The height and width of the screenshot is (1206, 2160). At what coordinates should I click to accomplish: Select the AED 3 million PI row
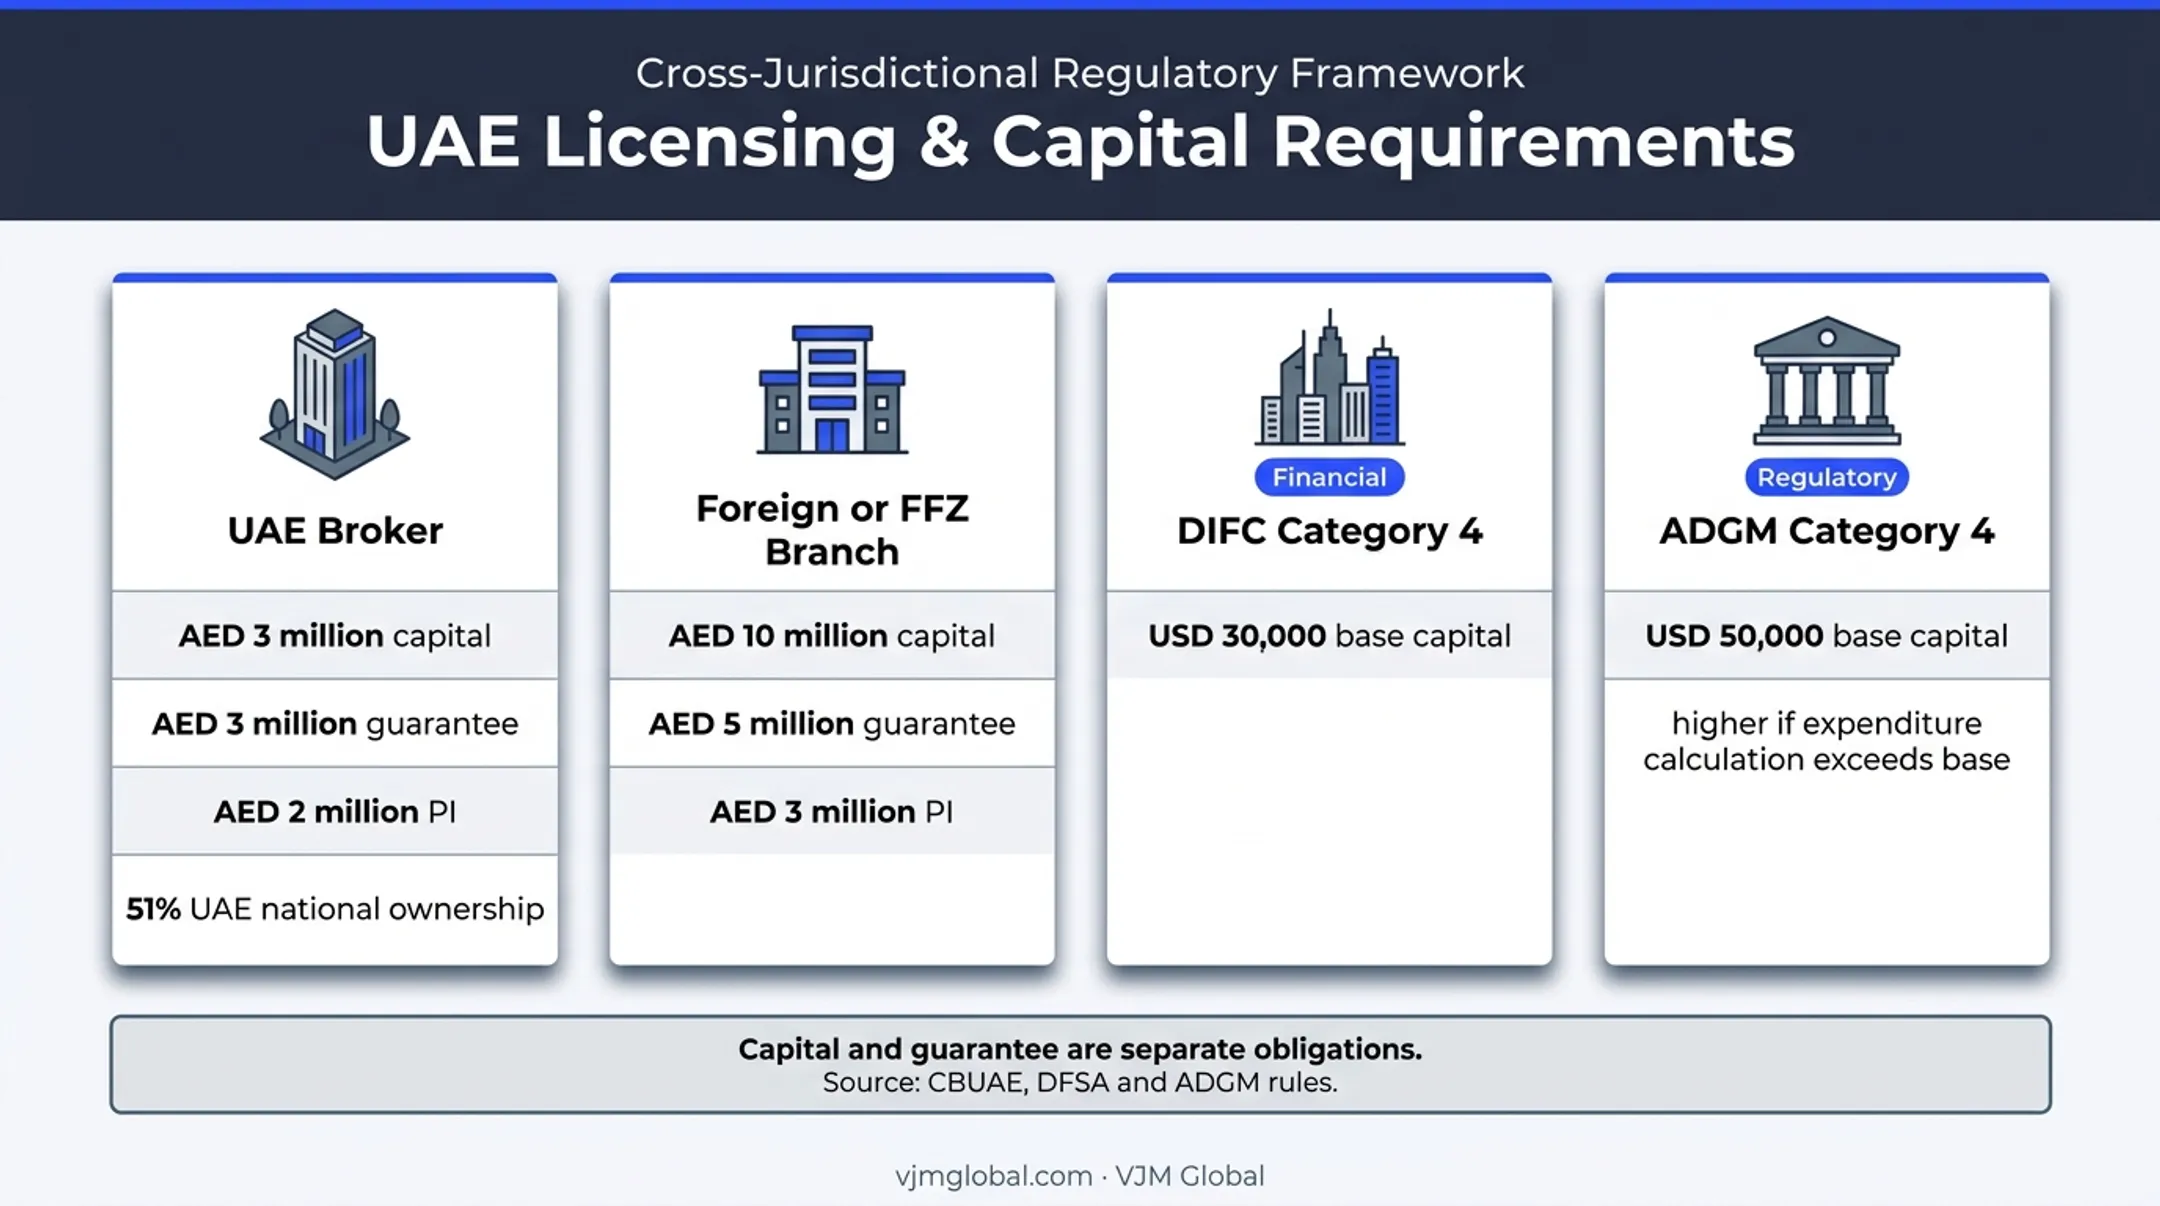(832, 811)
